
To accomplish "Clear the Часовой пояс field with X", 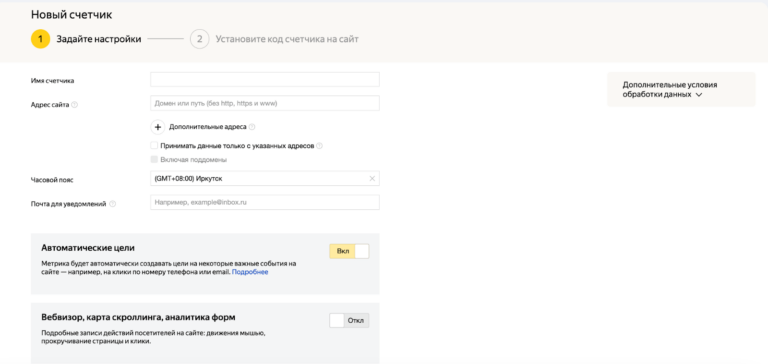I will tap(372, 179).
